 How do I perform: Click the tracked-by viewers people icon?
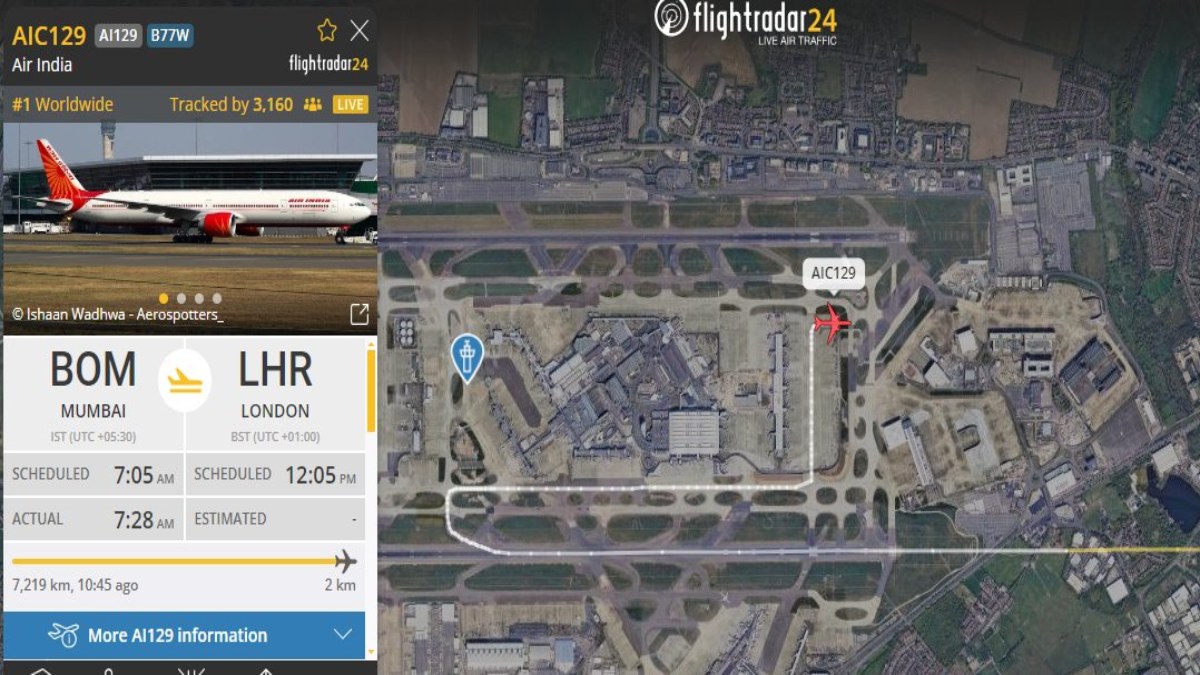(312, 104)
